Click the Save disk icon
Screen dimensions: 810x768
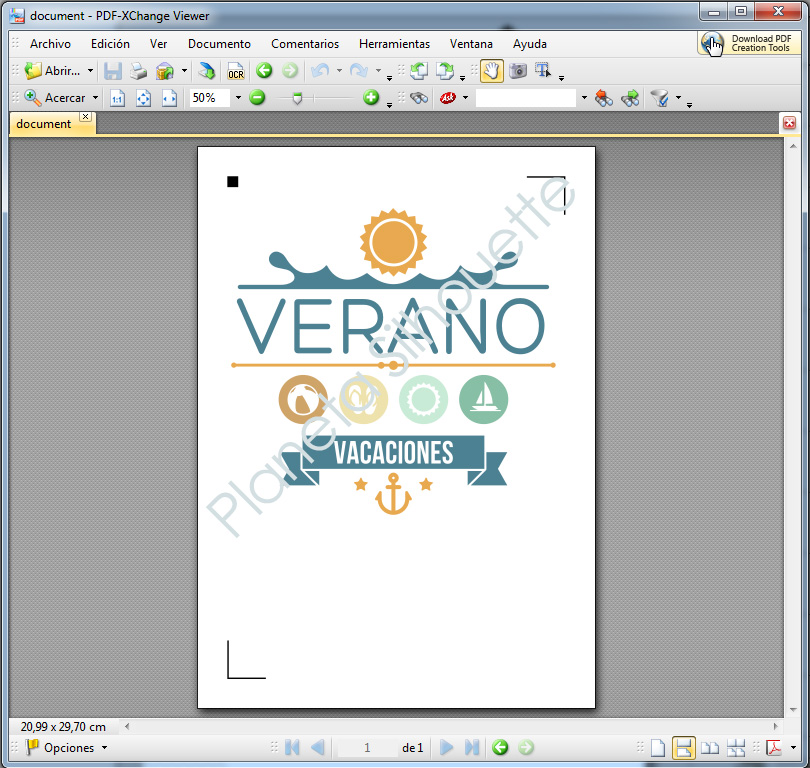(113, 71)
